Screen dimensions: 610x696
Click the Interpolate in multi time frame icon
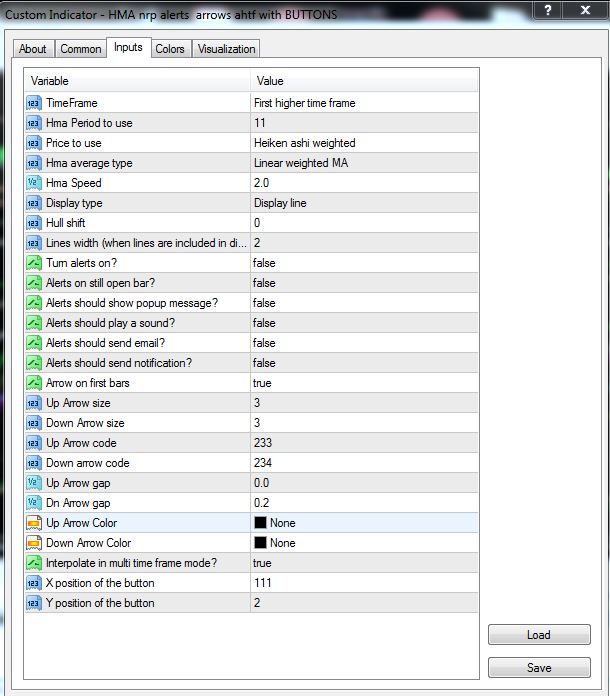point(33,563)
